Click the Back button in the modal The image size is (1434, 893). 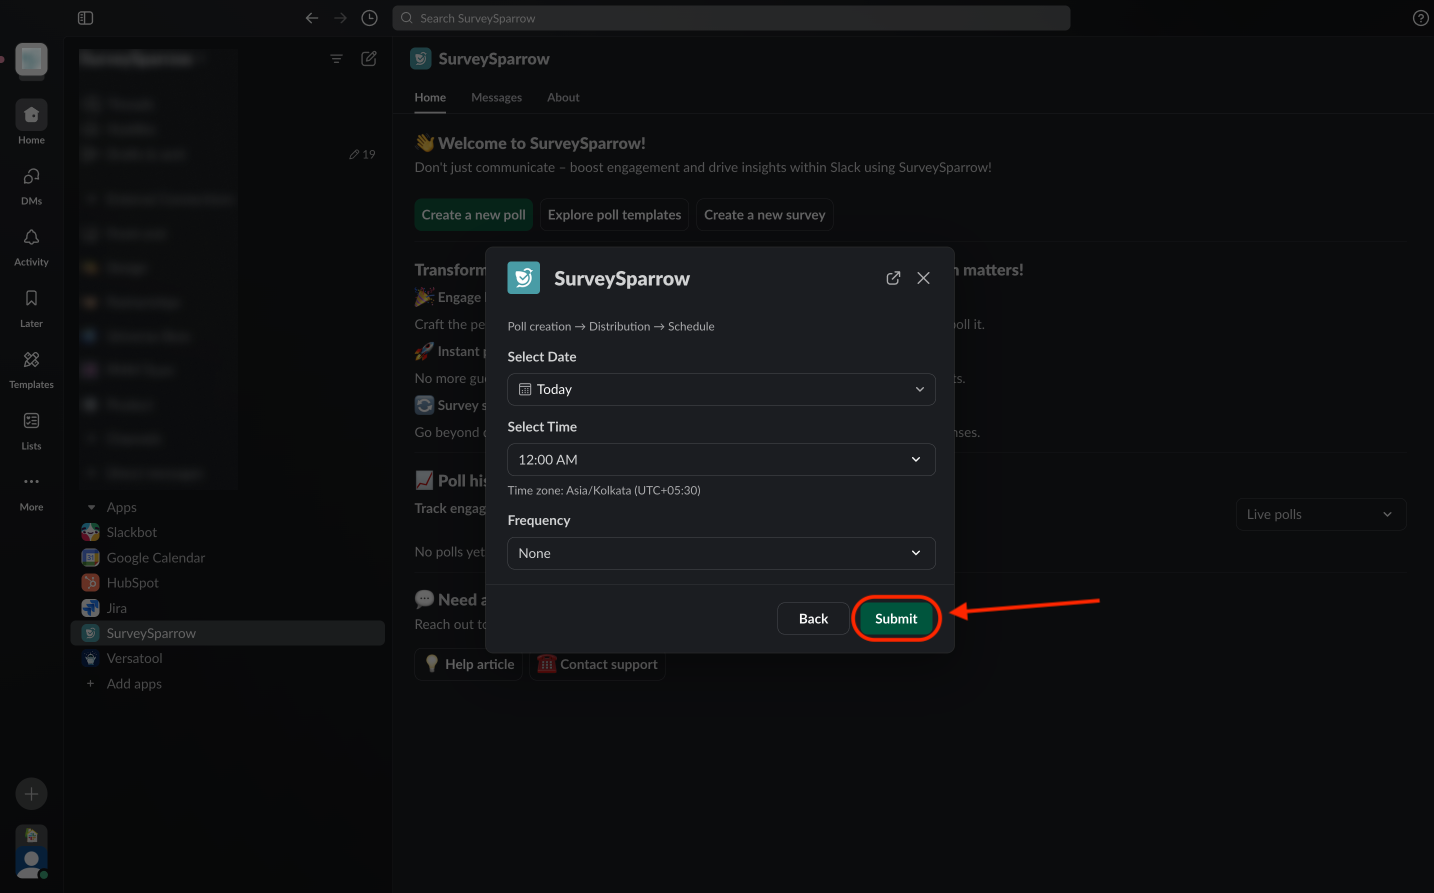pos(813,619)
